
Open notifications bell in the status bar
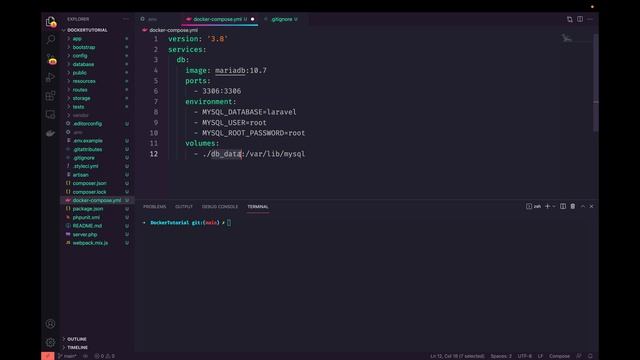click(x=590, y=356)
